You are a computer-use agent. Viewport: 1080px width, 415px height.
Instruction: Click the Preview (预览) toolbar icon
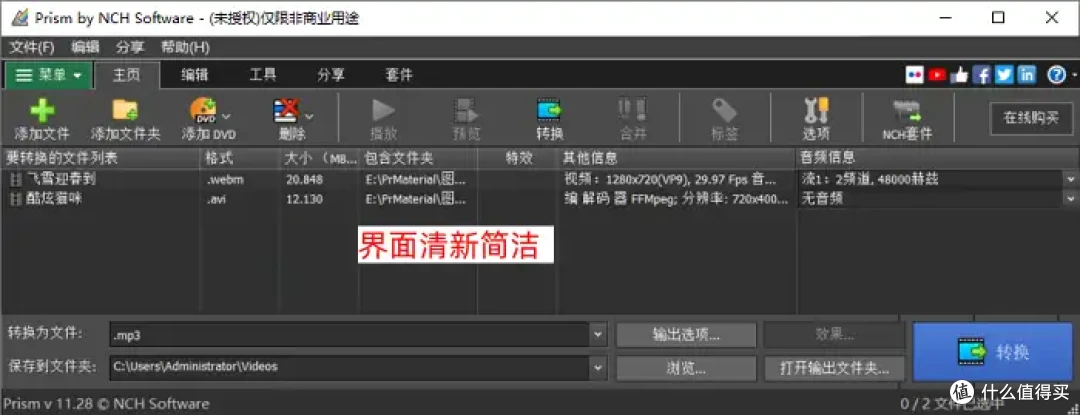466,110
